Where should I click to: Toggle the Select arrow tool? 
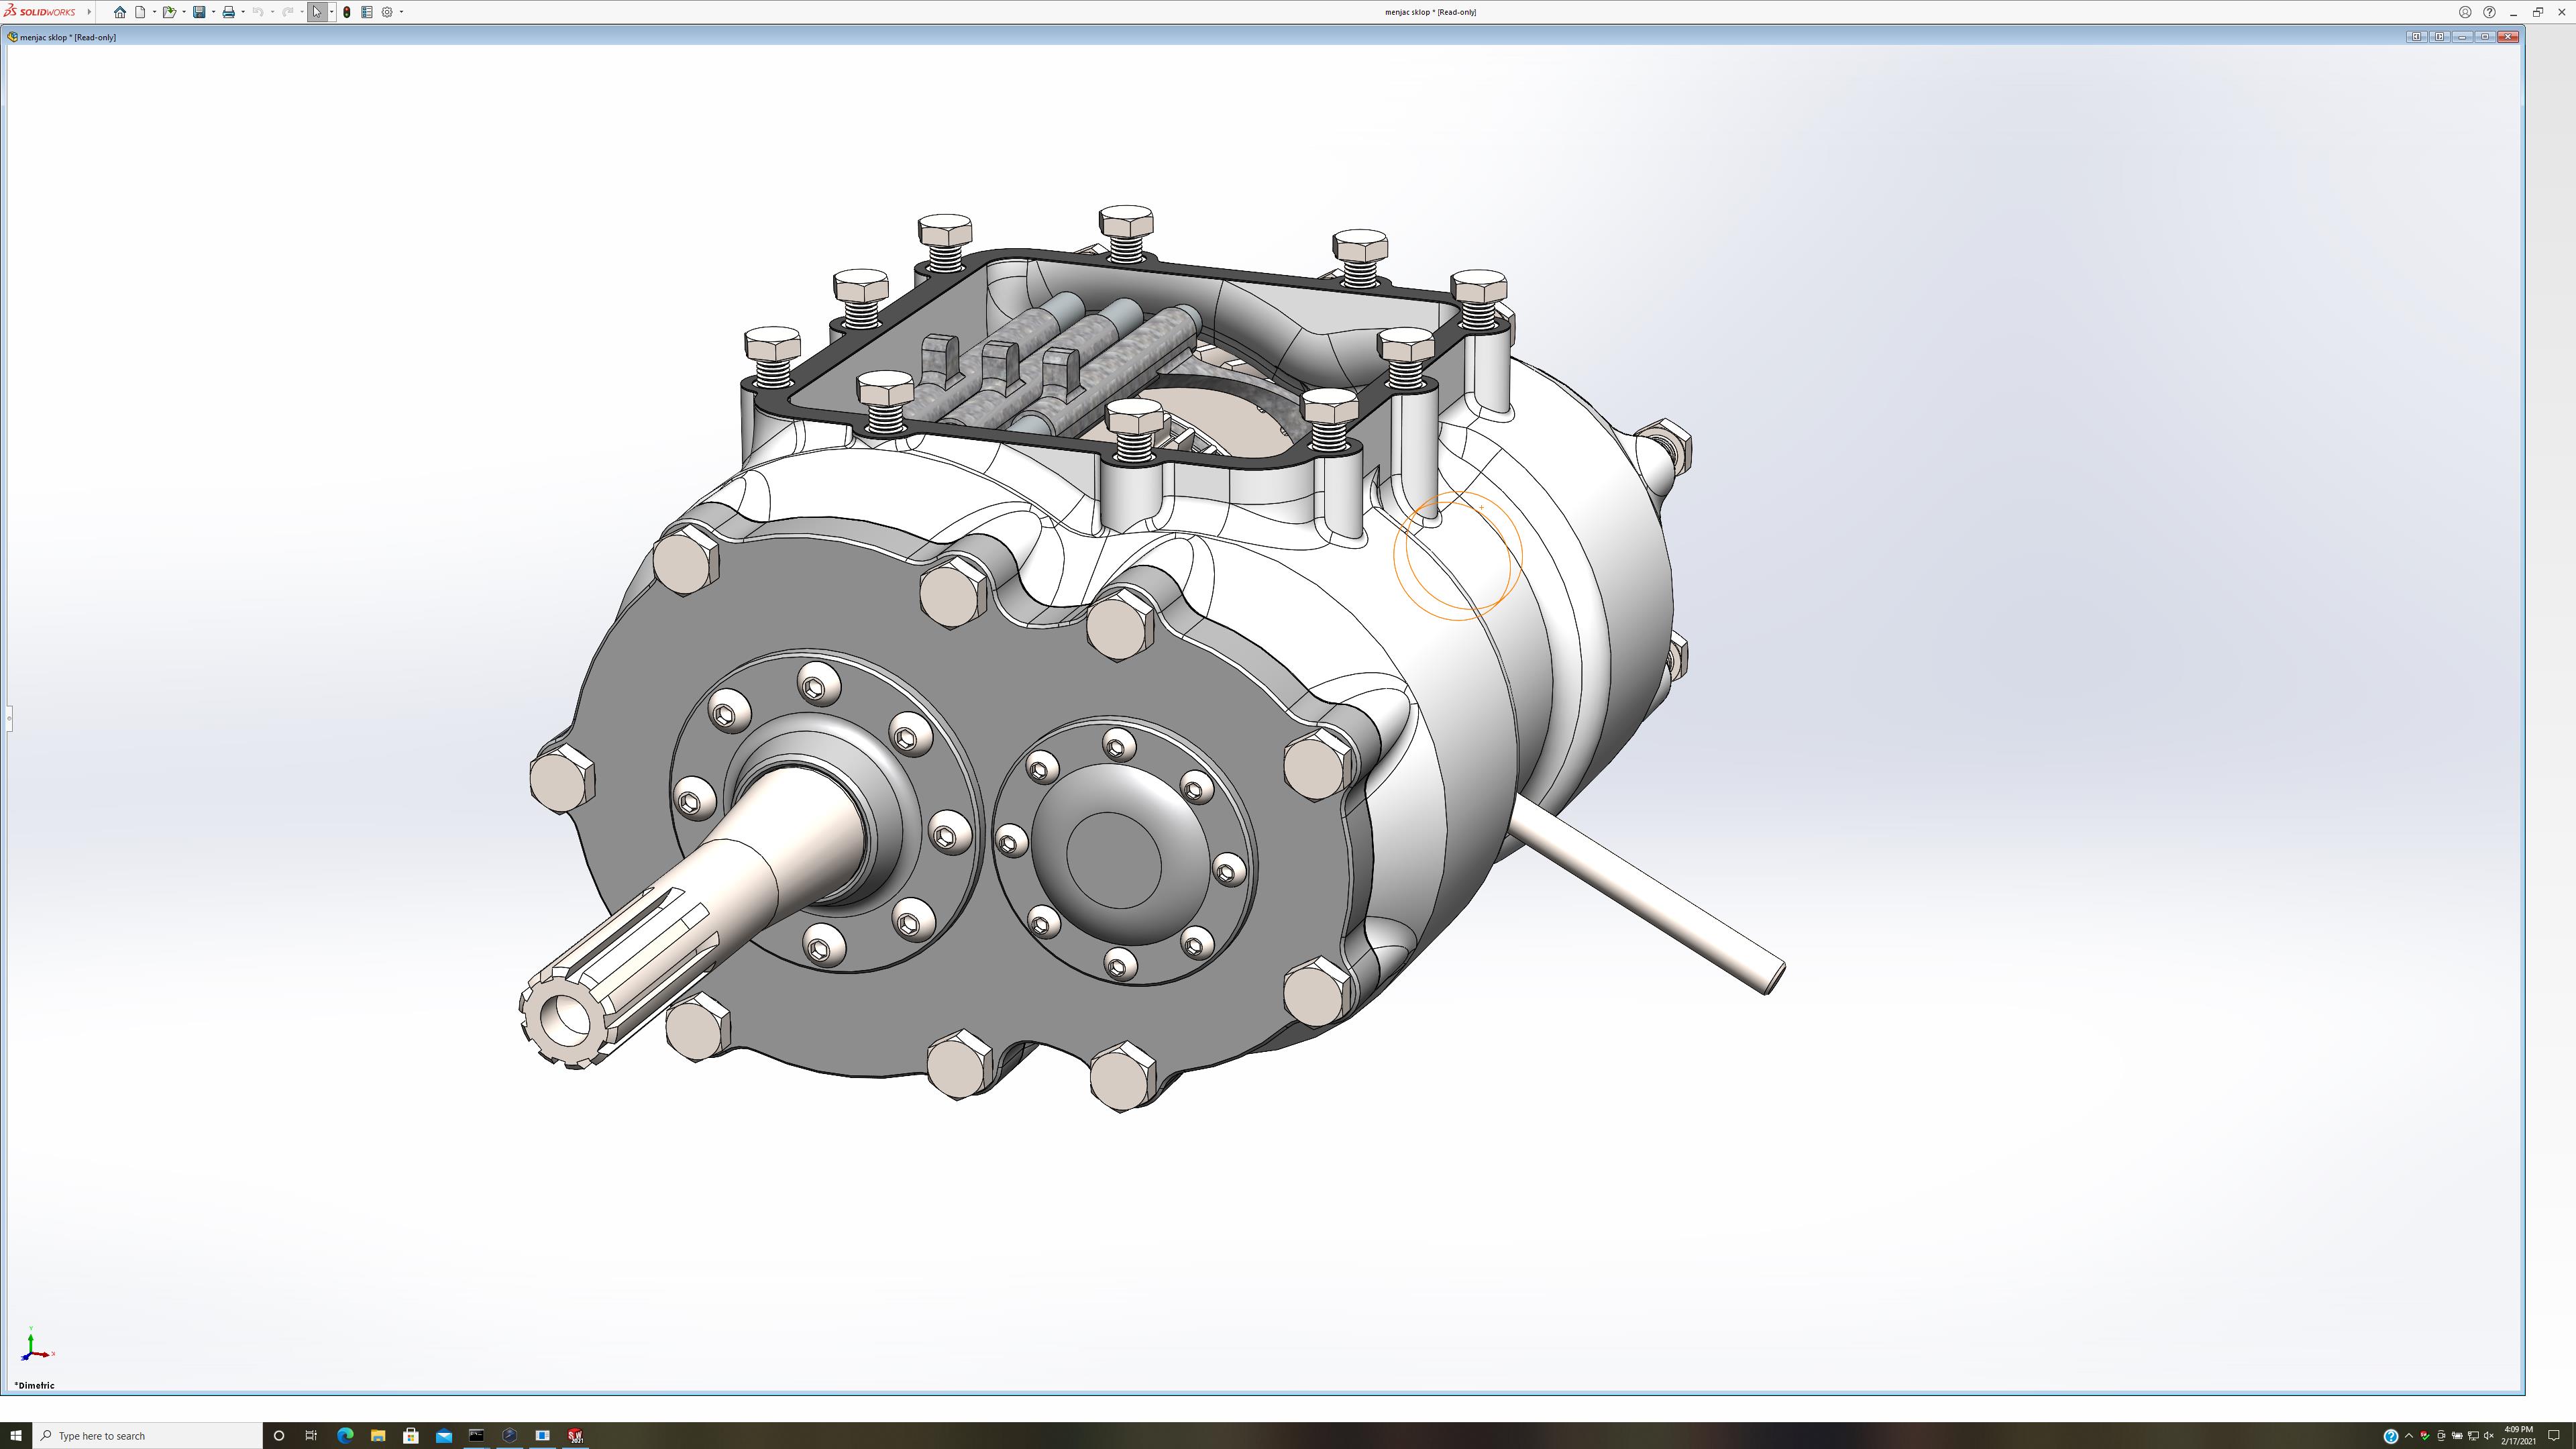[x=317, y=12]
